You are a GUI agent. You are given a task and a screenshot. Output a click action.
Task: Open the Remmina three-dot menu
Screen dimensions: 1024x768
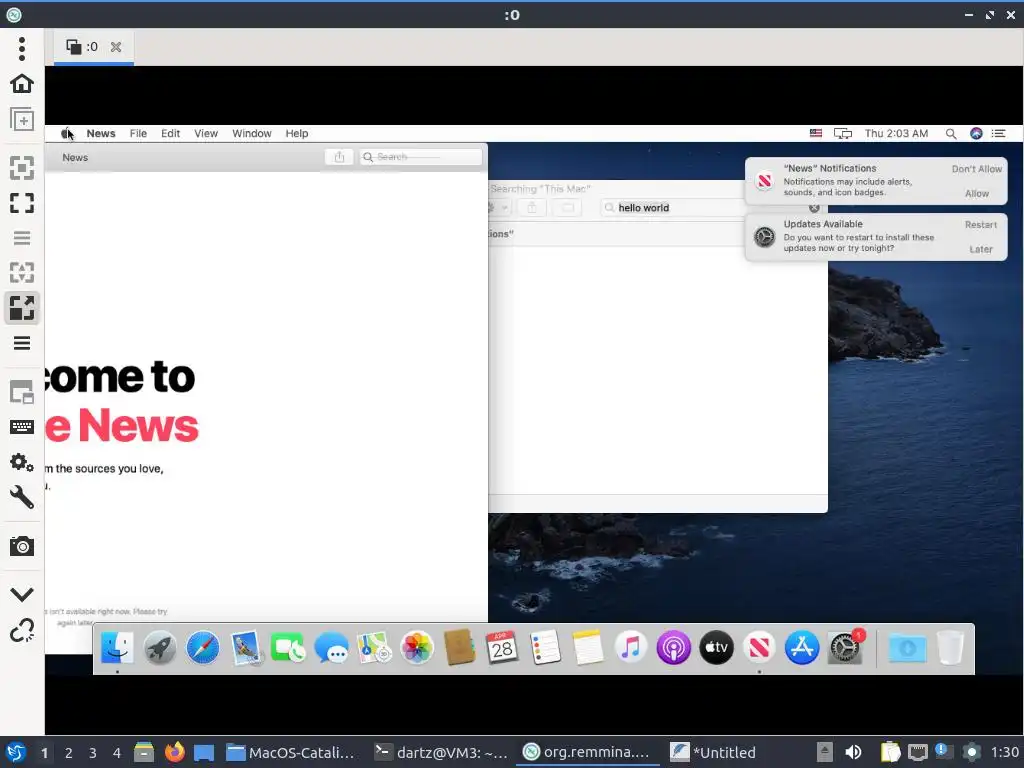(x=22, y=48)
